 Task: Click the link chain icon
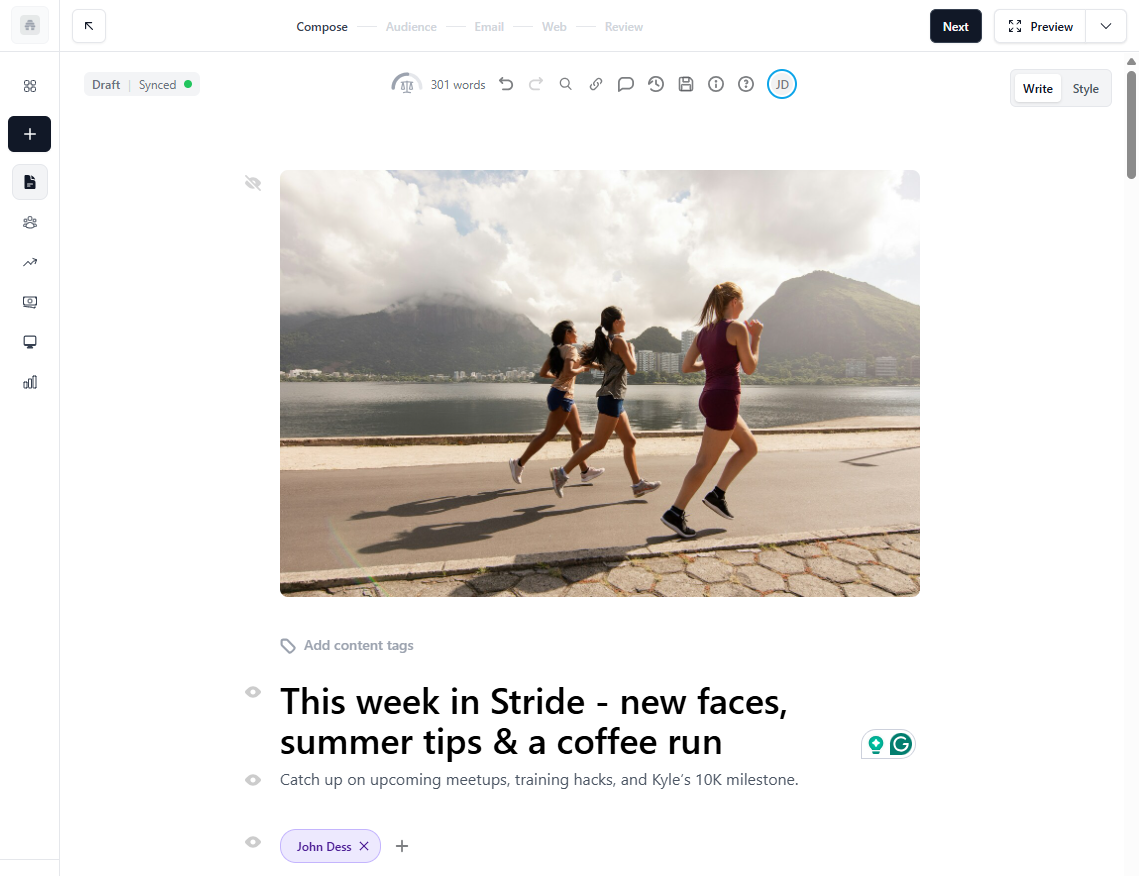tap(596, 84)
